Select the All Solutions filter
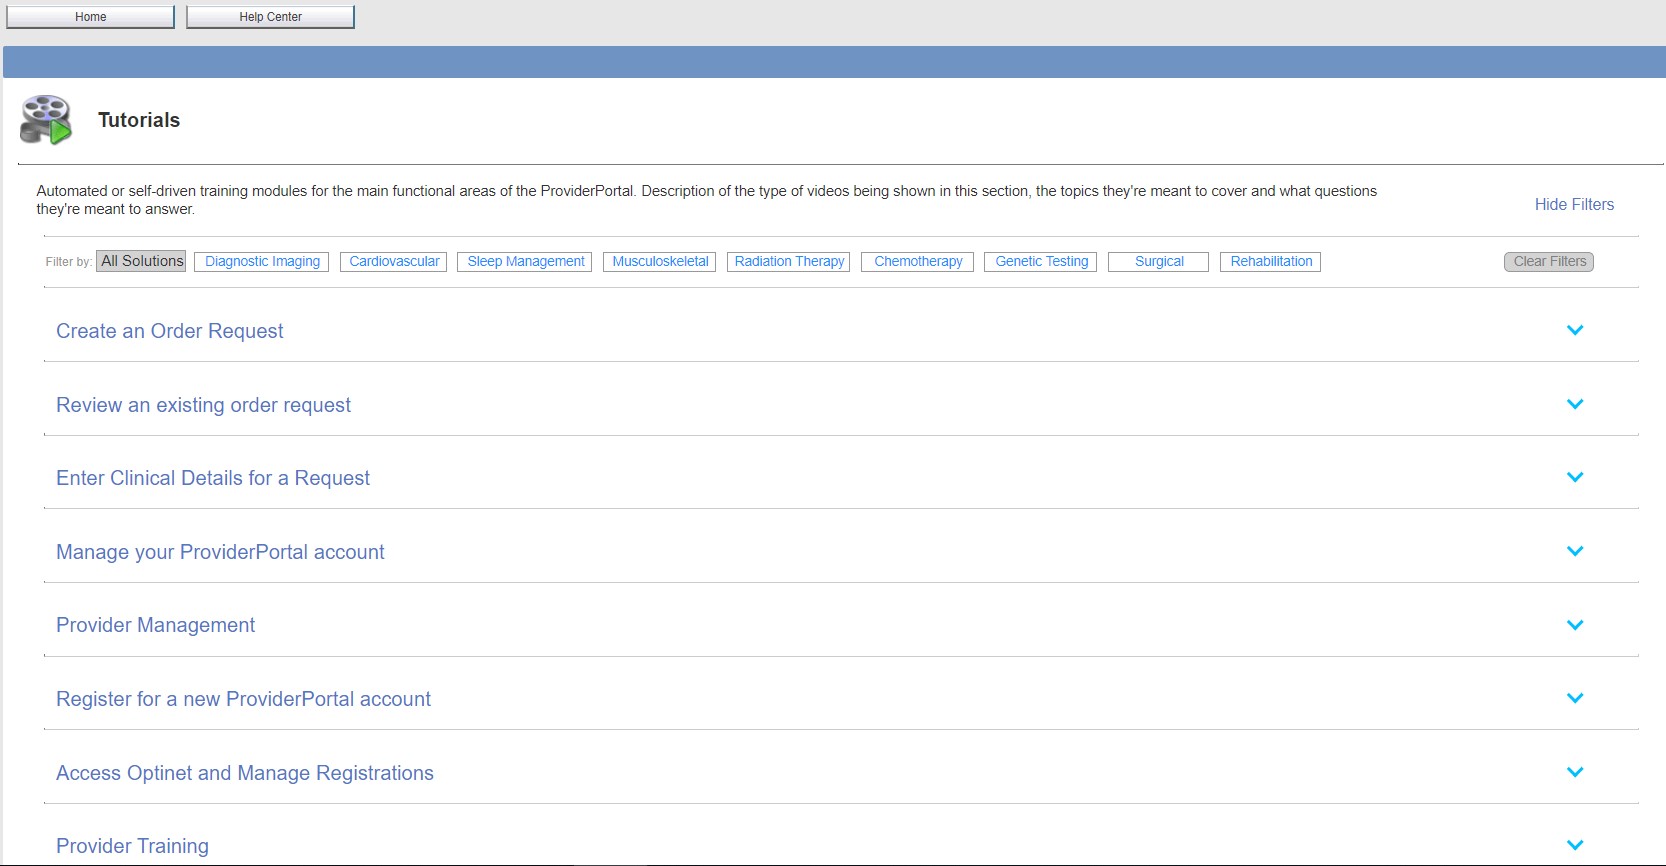Image resolution: width=1666 pixels, height=866 pixels. [x=141, y=261]
